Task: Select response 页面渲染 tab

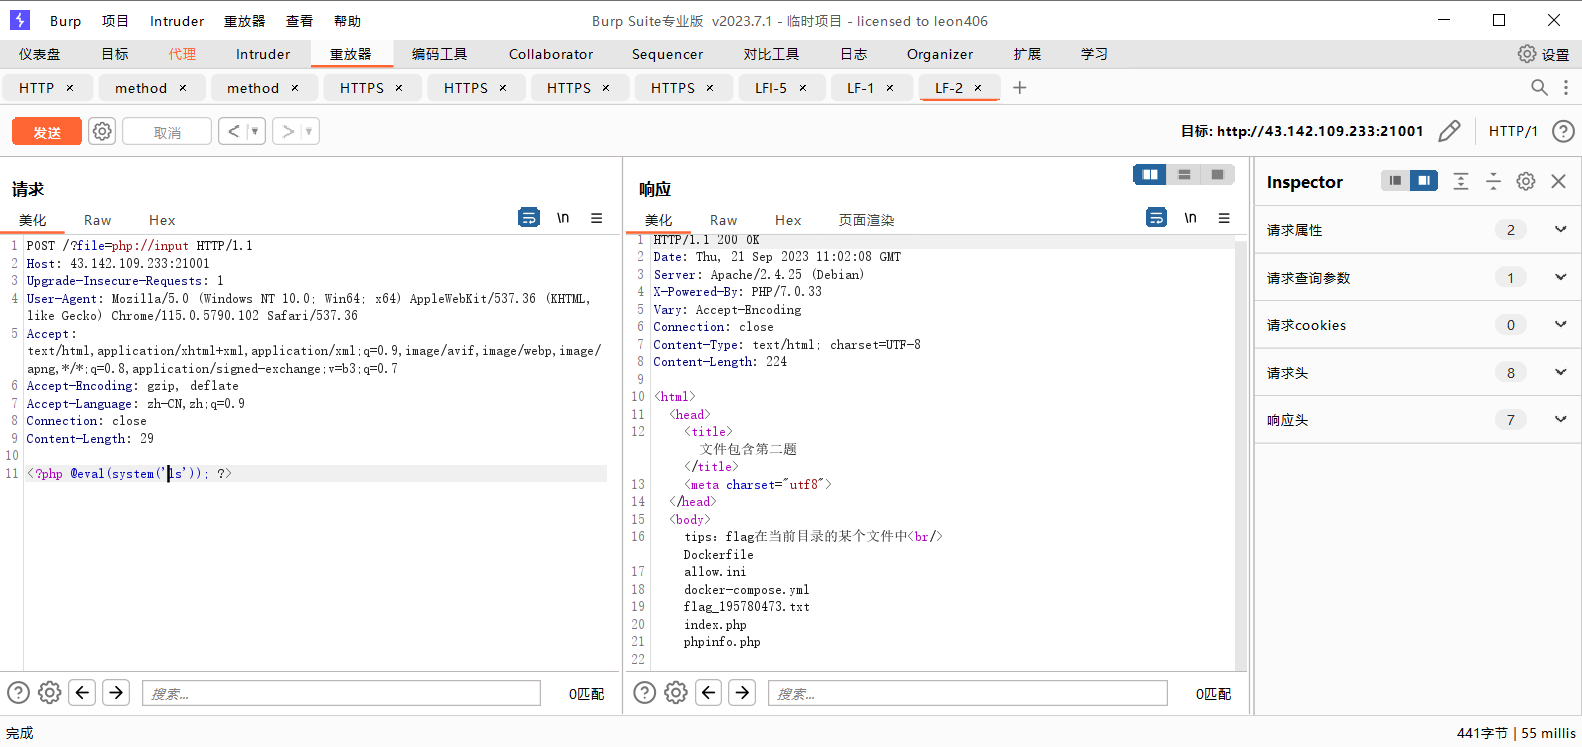Action: click(x=866, y=220)
